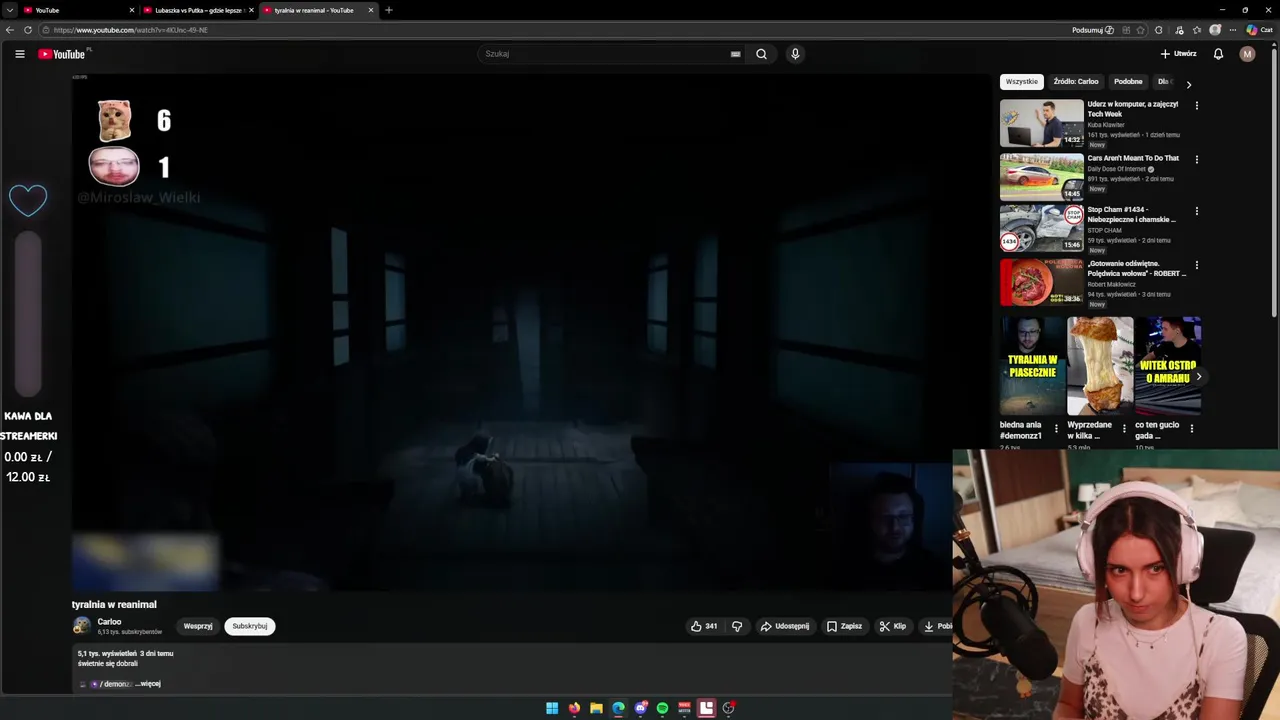Open options for Stop Cham #1434 video
Viewport: 1280px width, 720px height.
tap(1197, 211)
